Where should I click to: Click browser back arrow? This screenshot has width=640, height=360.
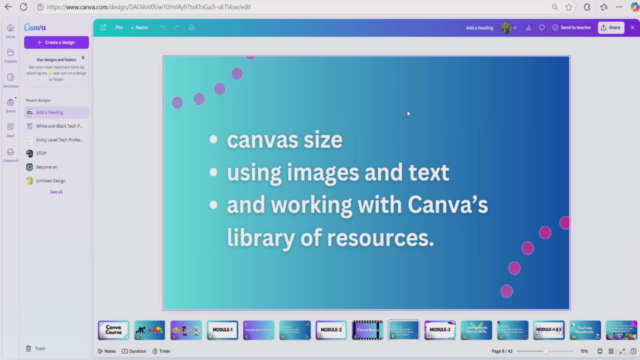coord(8,7)
